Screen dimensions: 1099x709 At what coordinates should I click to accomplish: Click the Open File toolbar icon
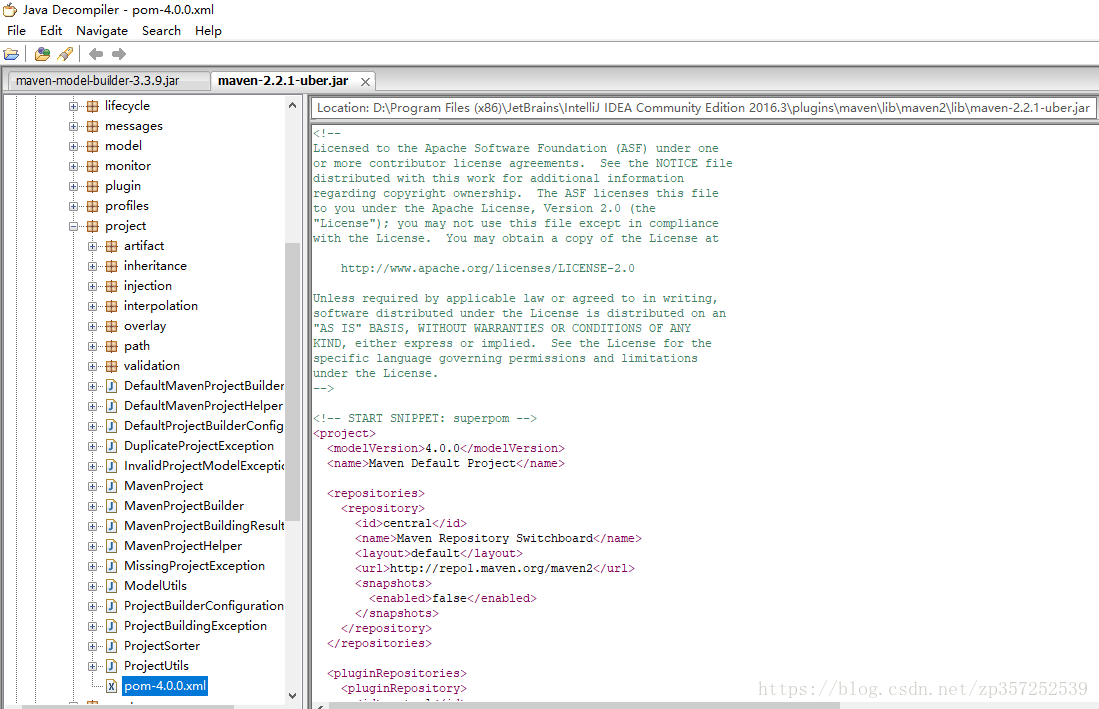tap(11, 54)
